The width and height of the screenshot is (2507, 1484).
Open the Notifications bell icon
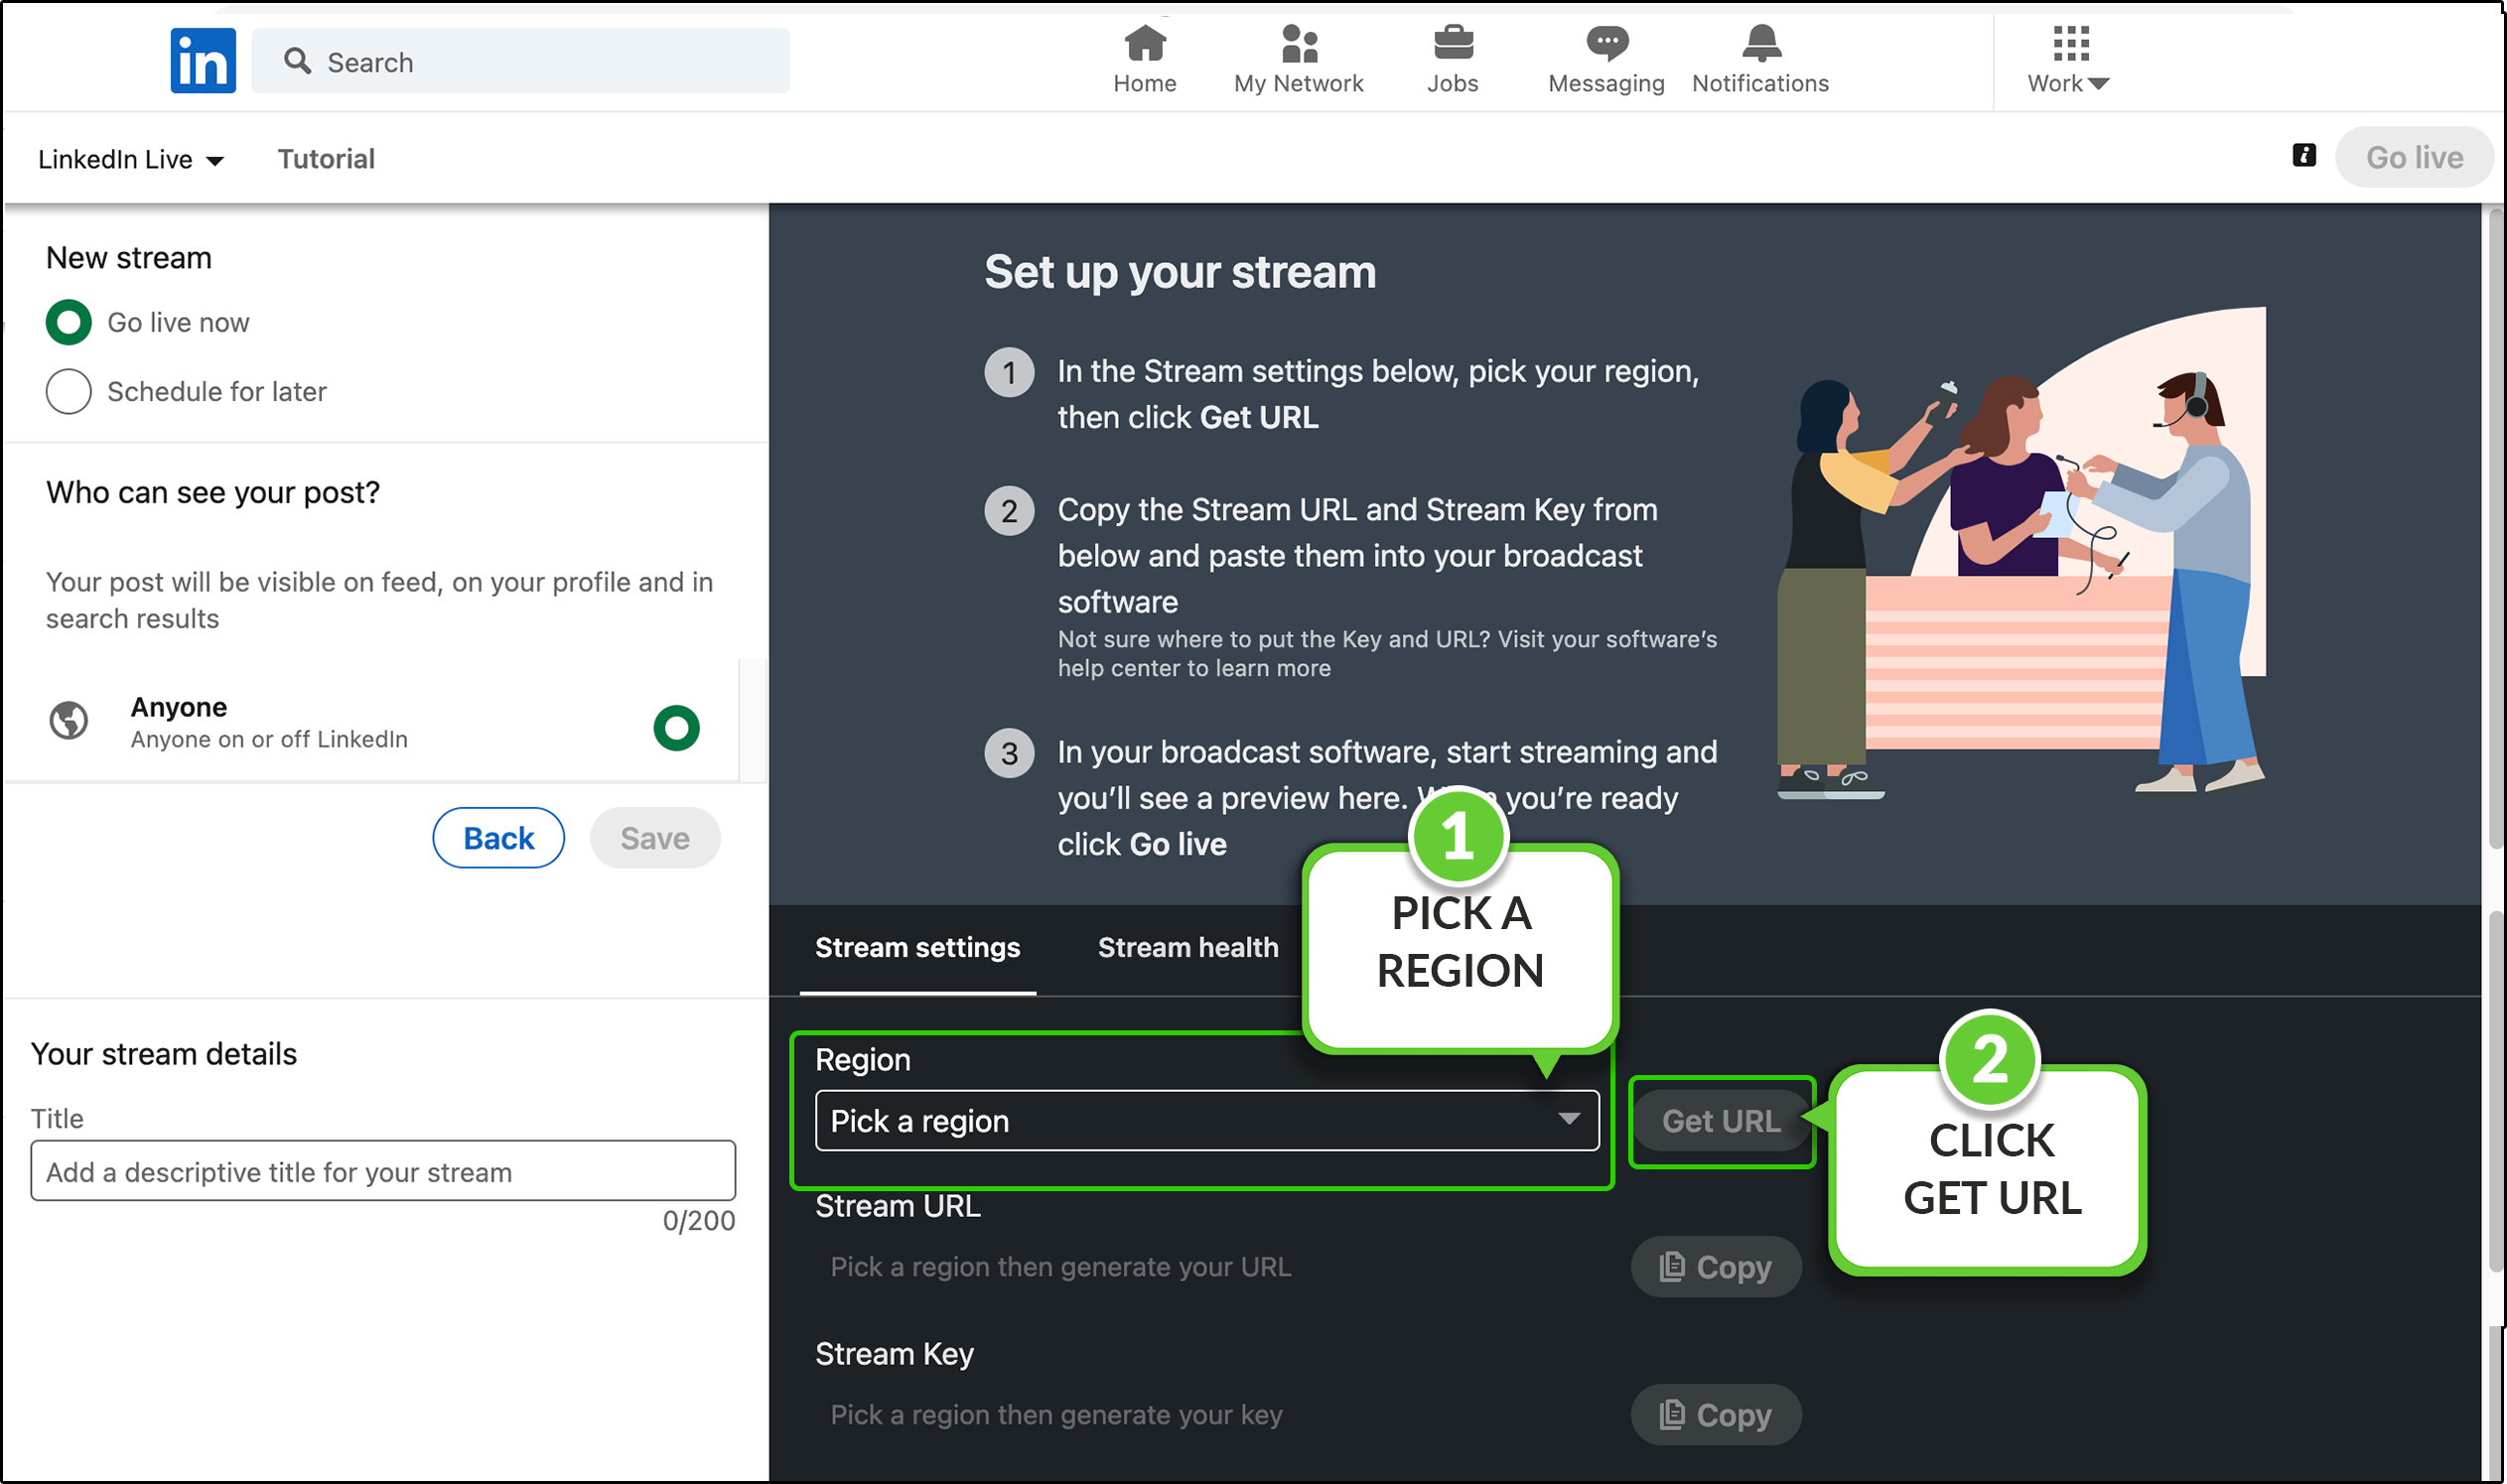point(1761,43)
